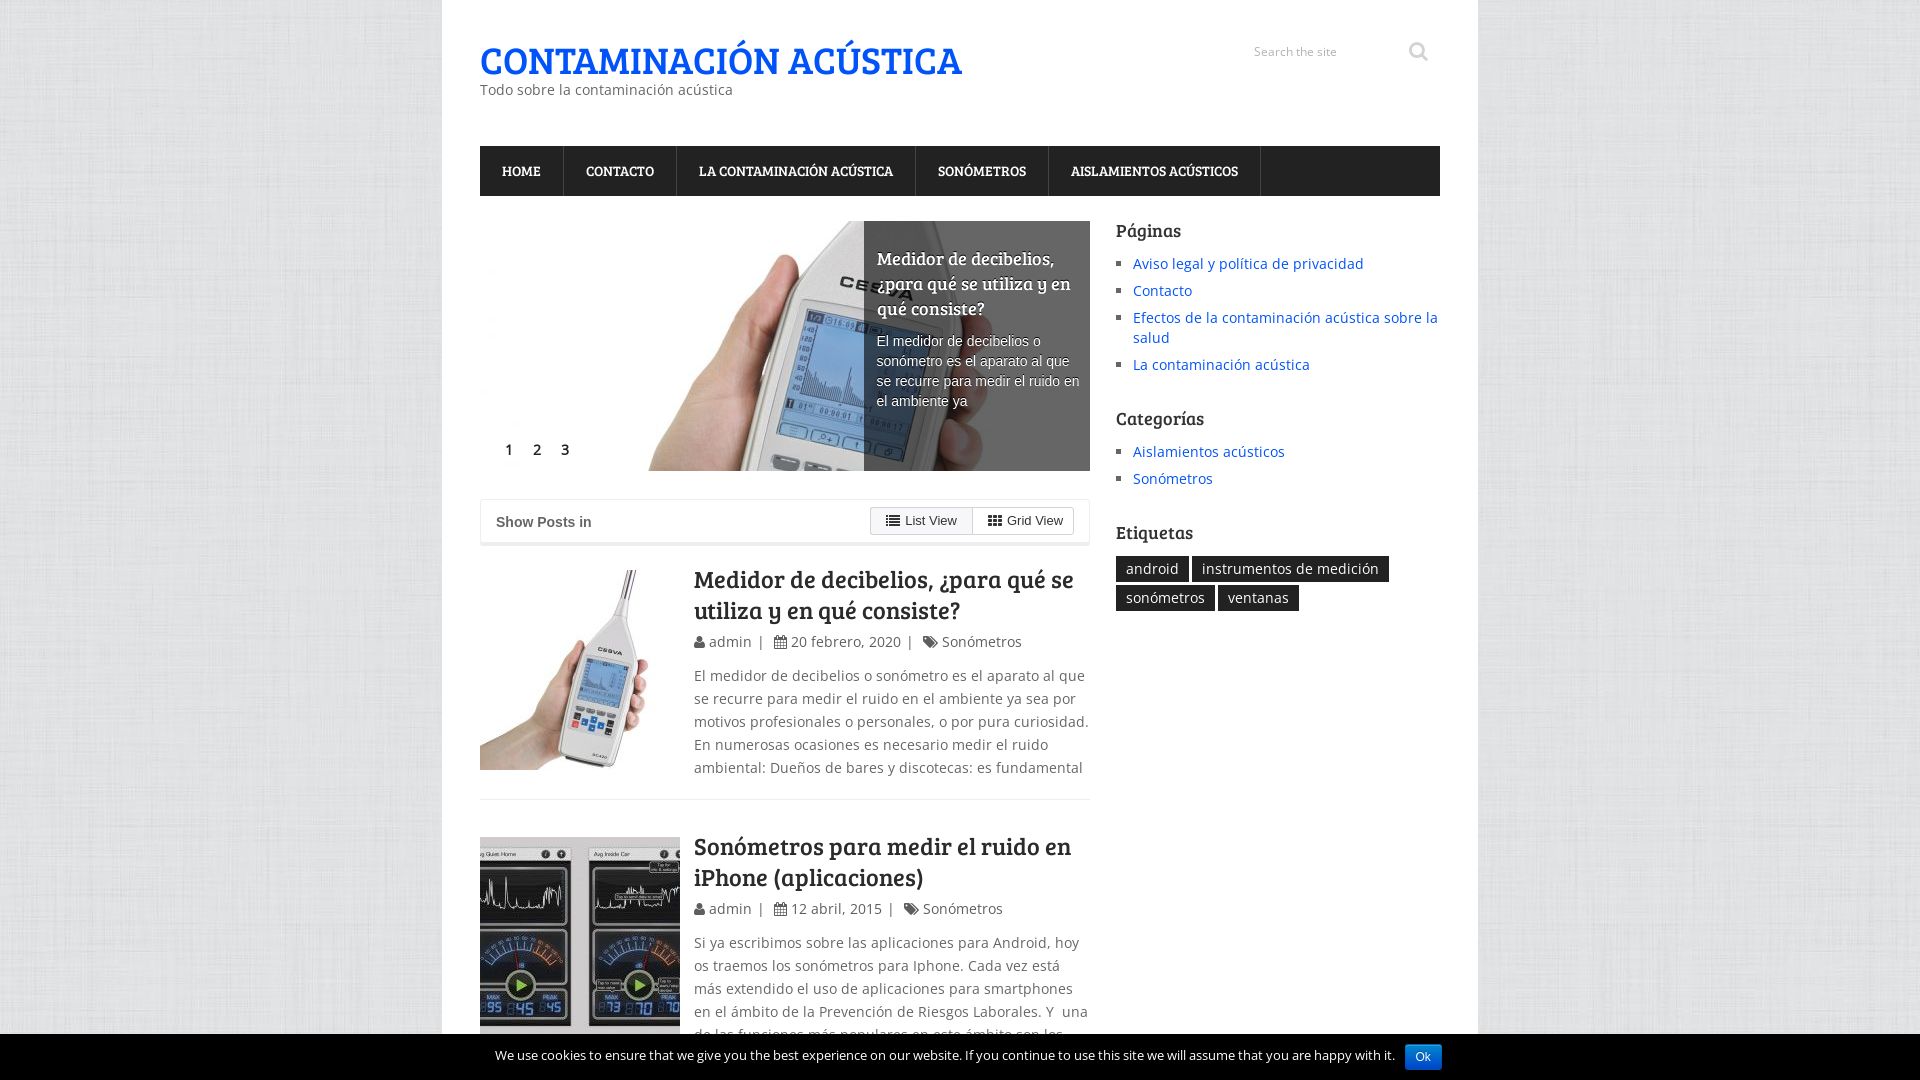
Task: Click carousel slide indicator 3
Action: 564,448
